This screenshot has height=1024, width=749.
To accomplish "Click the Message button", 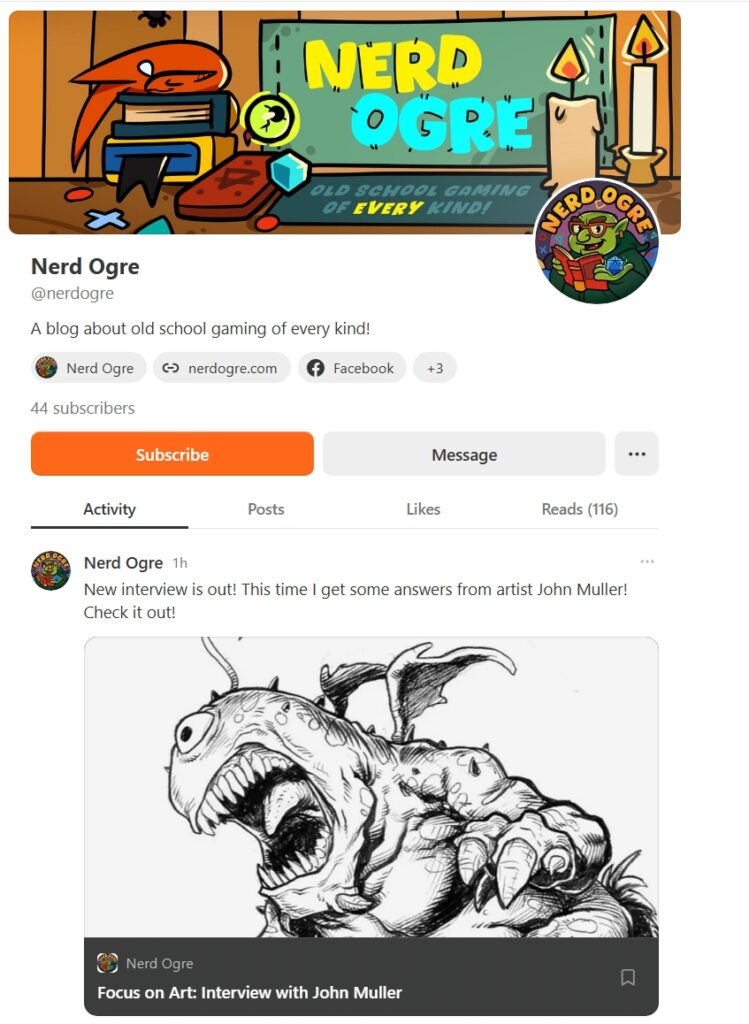I will pos(464,454).
